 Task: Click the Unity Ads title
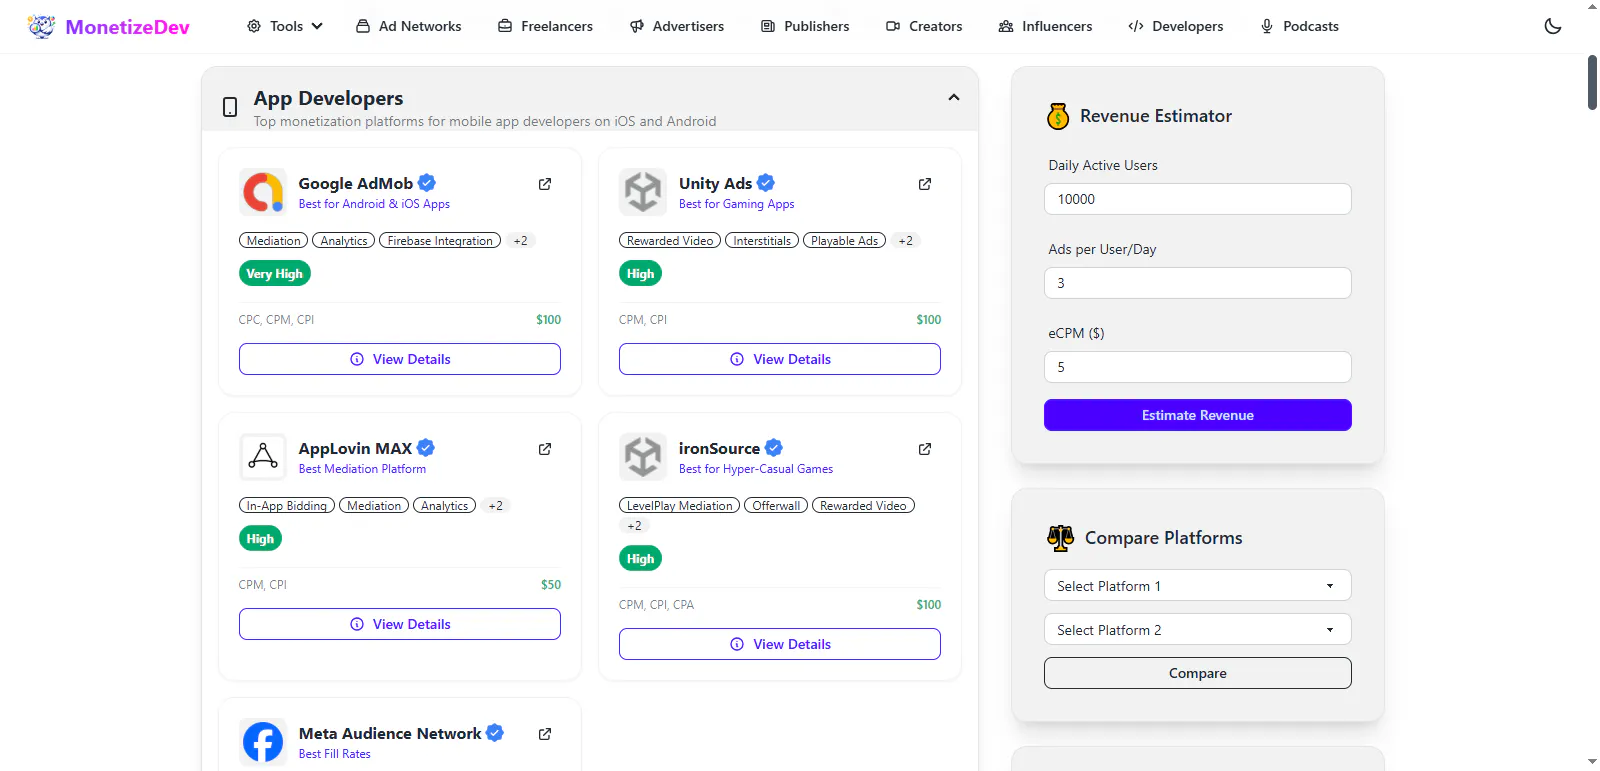[715, 184]
